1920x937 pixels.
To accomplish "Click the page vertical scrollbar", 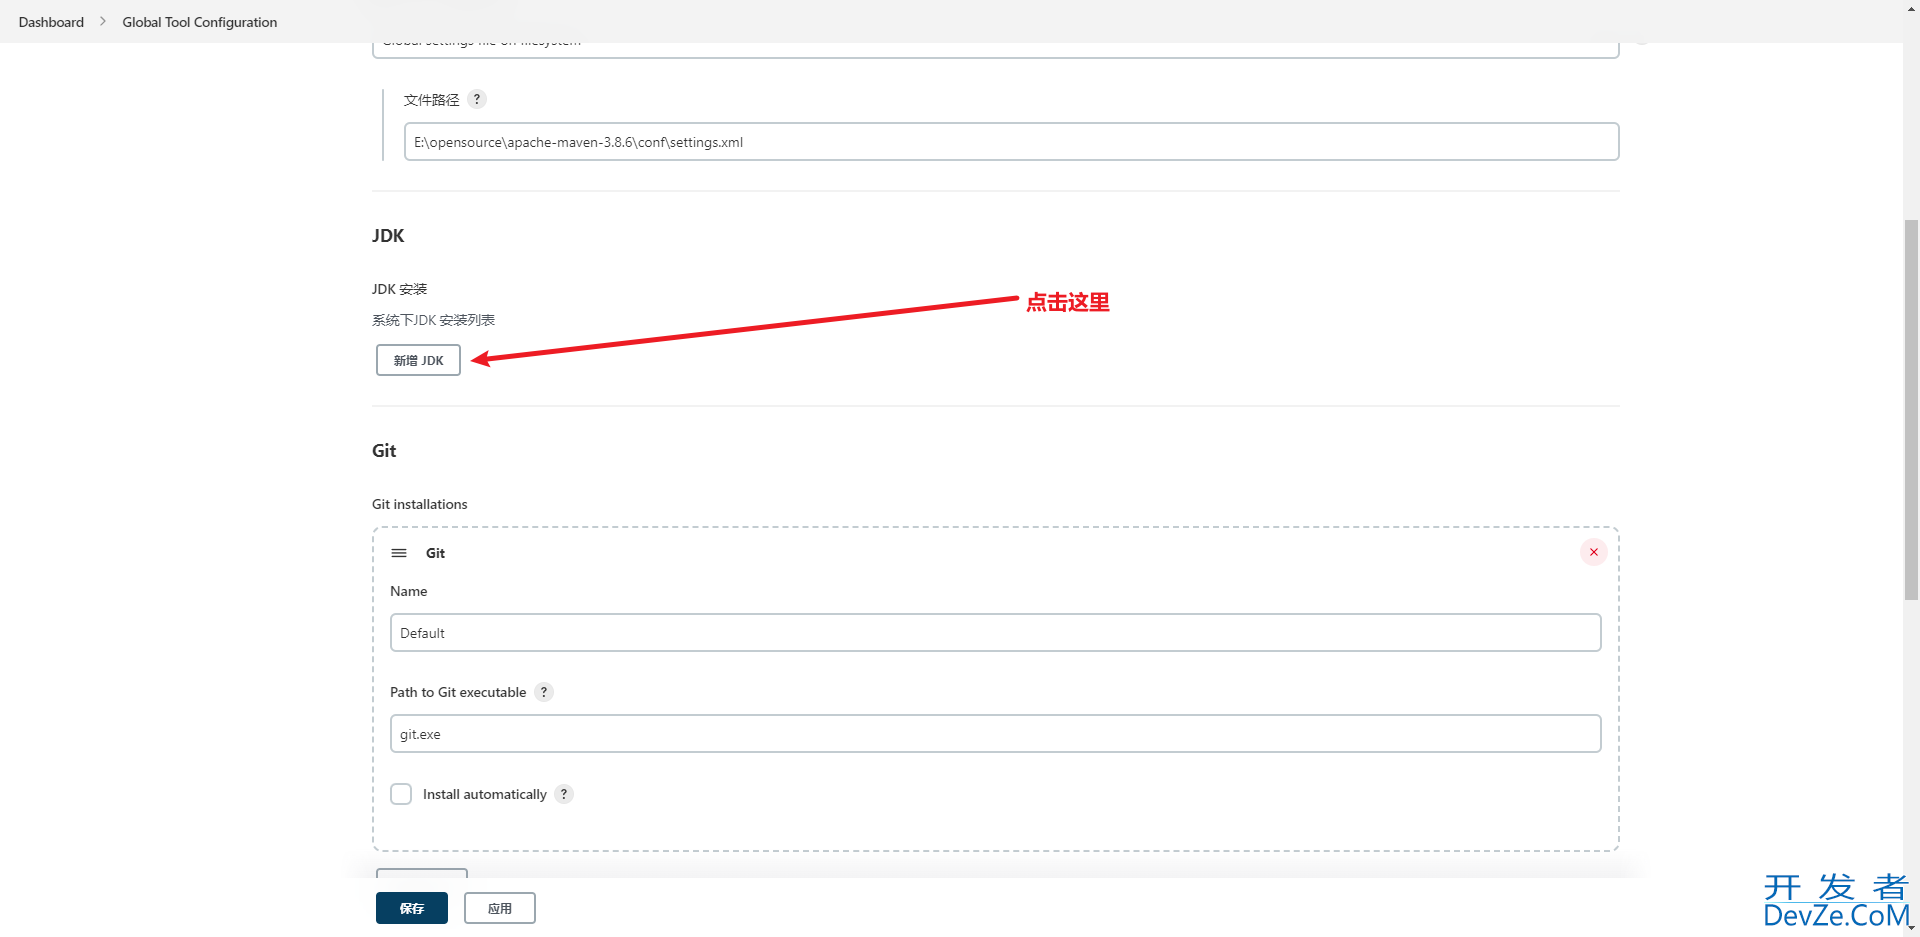I will (1911, 410).
